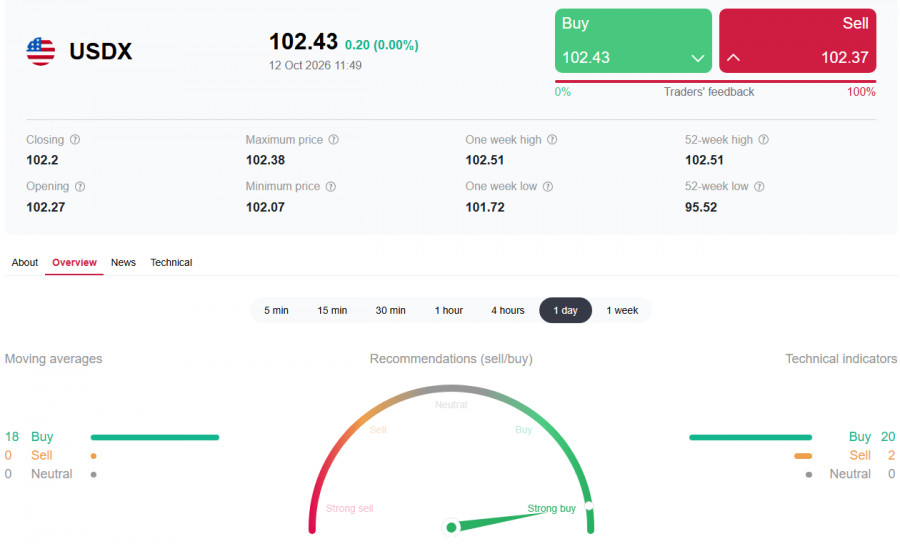900x544 pixels.
Task: Click the One week low value 101.72
Action: click(x=485, y=207)
